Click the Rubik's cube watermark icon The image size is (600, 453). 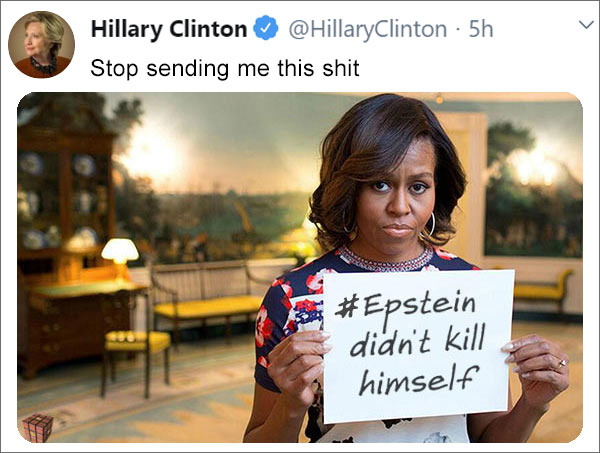[x=37, y=428]
